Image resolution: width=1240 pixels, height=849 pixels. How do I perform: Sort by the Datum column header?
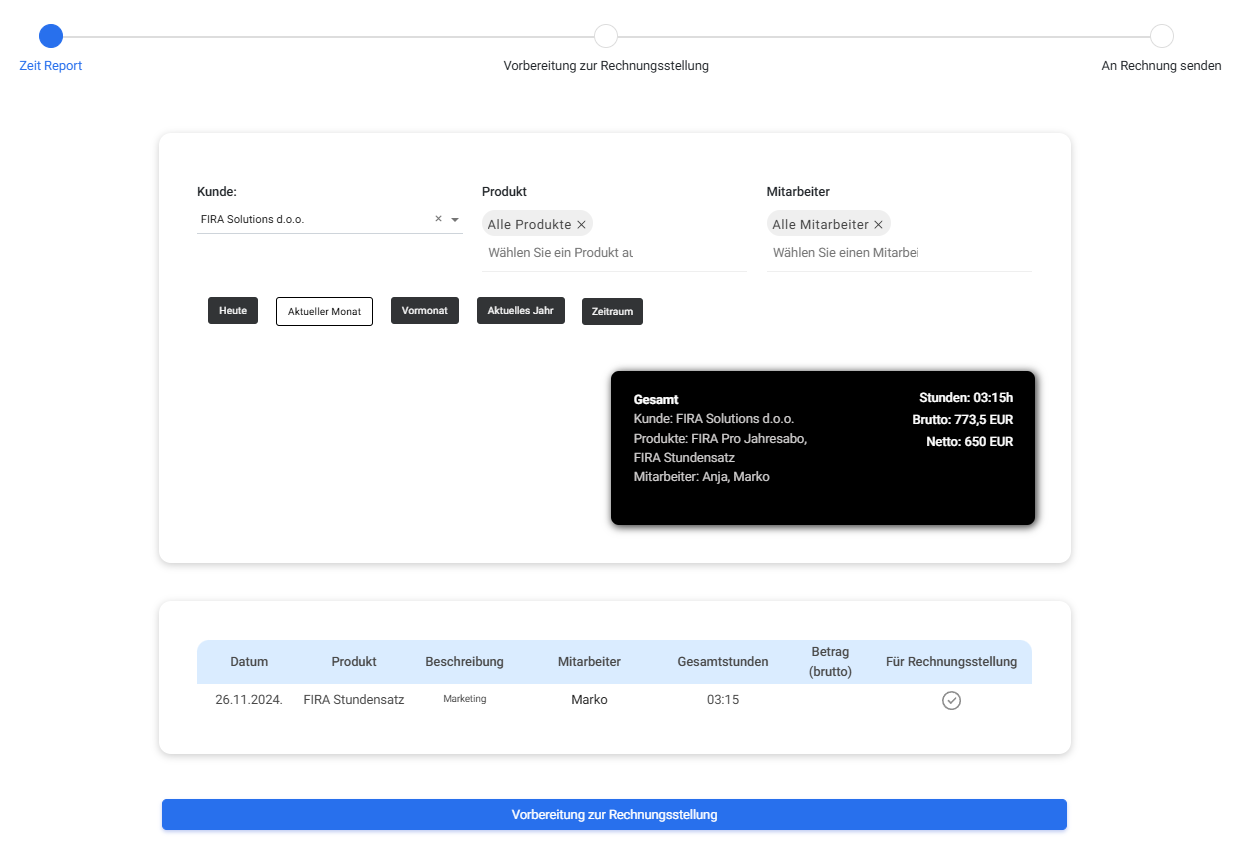point(249,662)
